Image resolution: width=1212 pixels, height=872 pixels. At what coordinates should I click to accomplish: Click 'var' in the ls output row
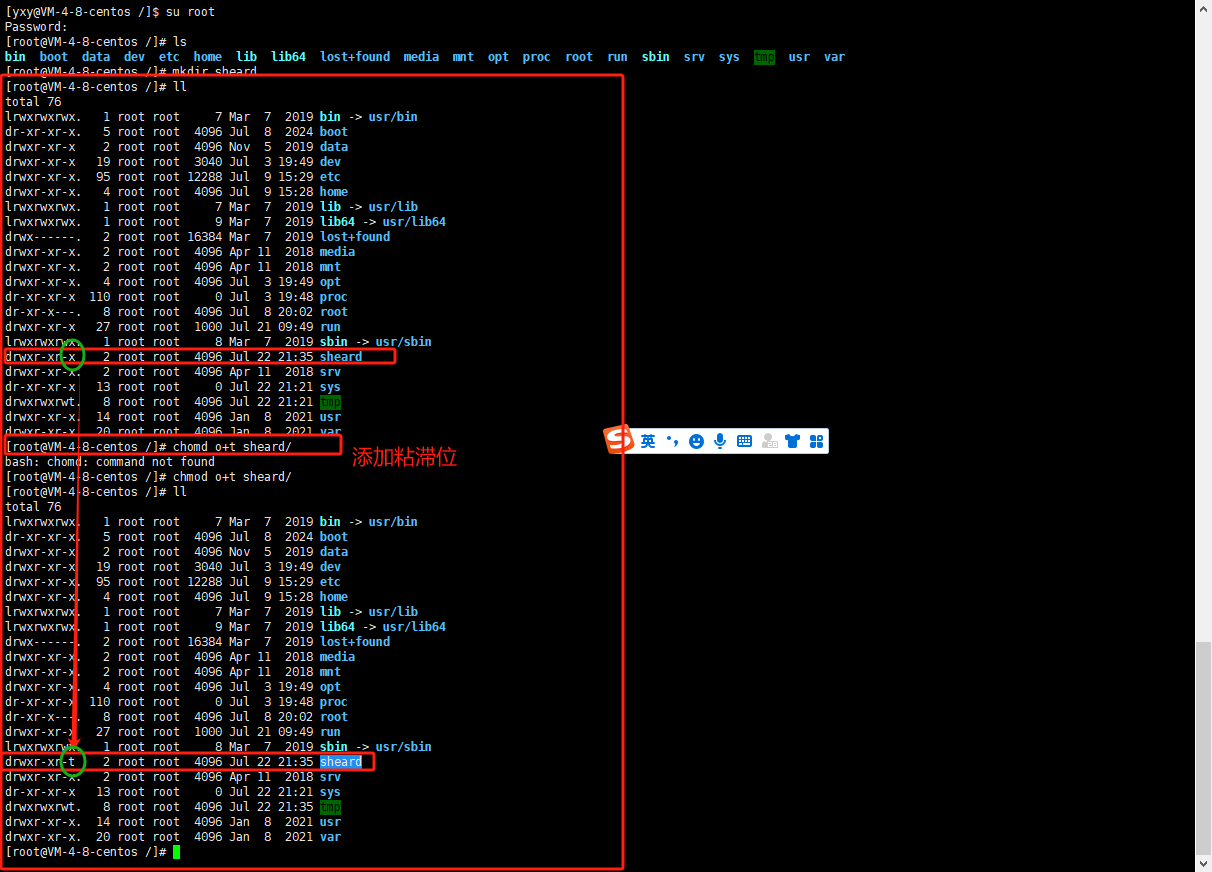[834, 57]
